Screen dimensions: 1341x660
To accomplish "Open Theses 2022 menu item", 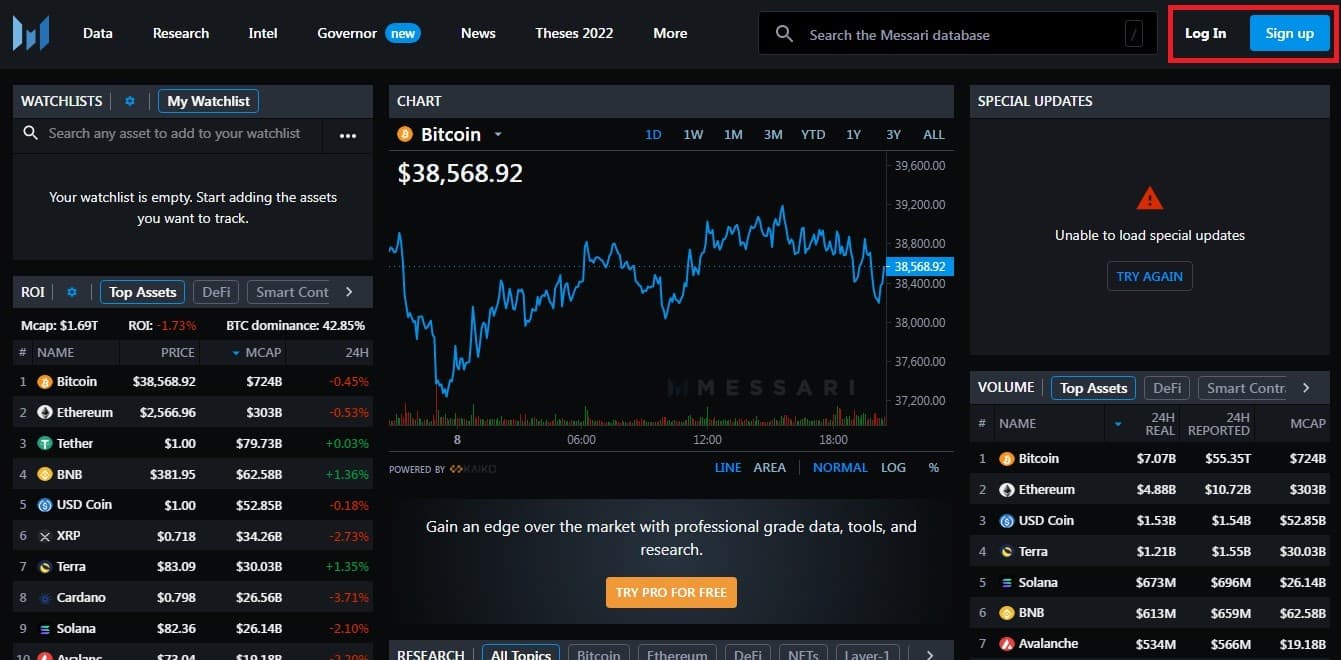I will (574, 33).
